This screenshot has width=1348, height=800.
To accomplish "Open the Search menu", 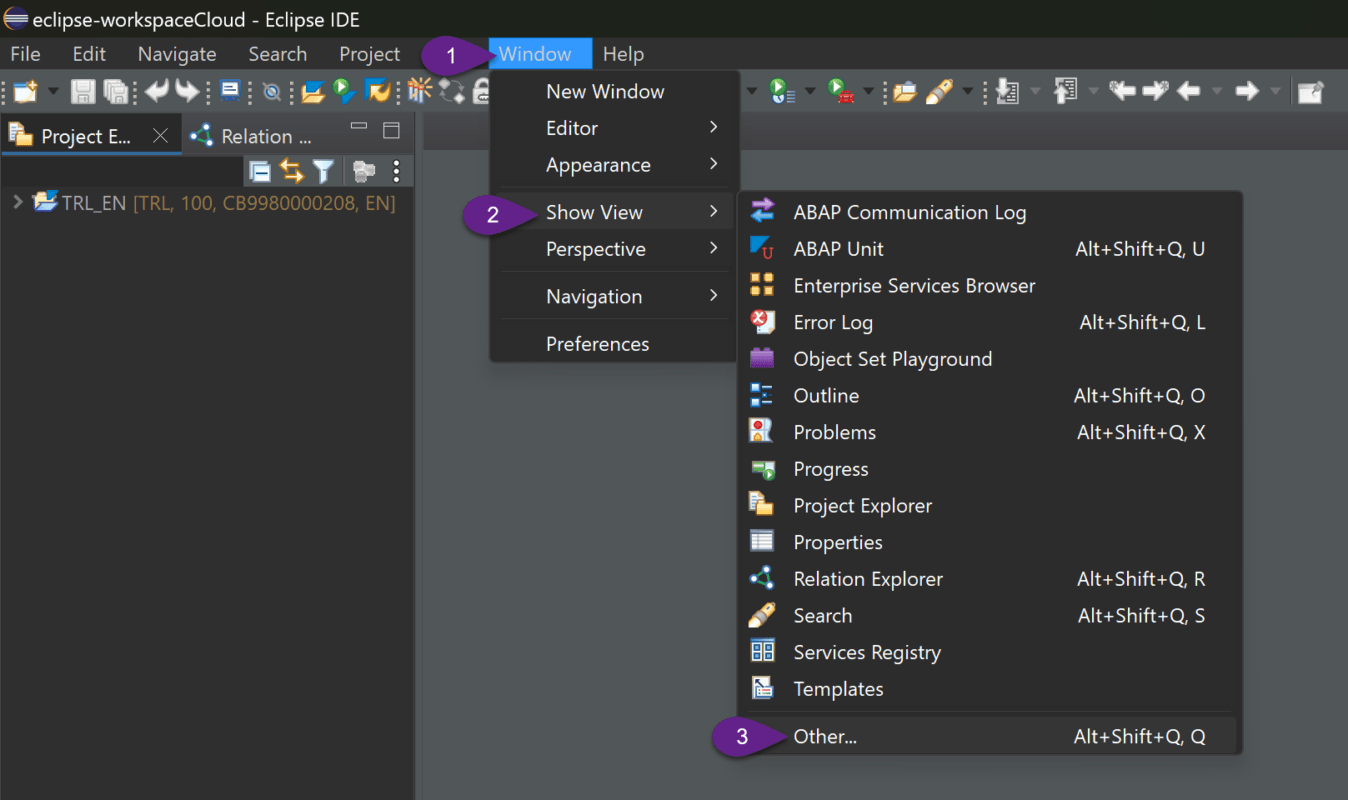I will (x=278, y=54).
